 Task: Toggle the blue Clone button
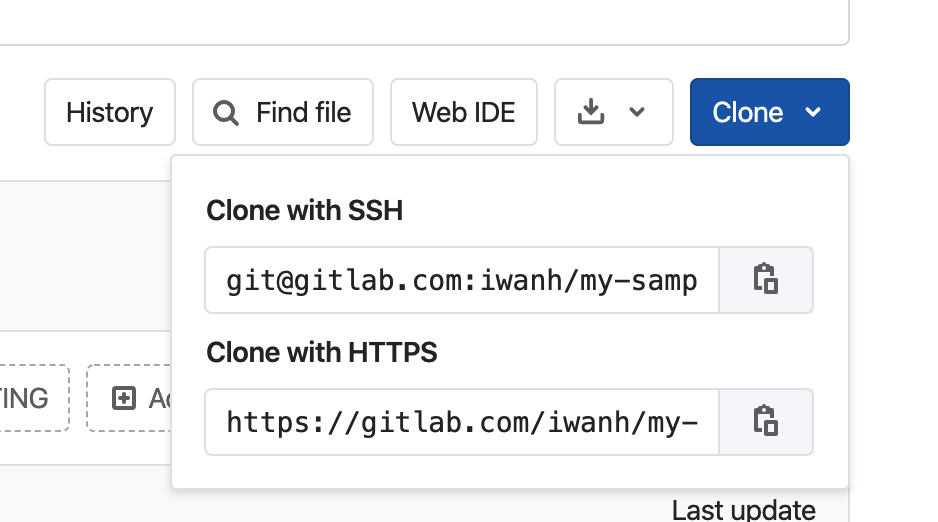click(769, 112)
